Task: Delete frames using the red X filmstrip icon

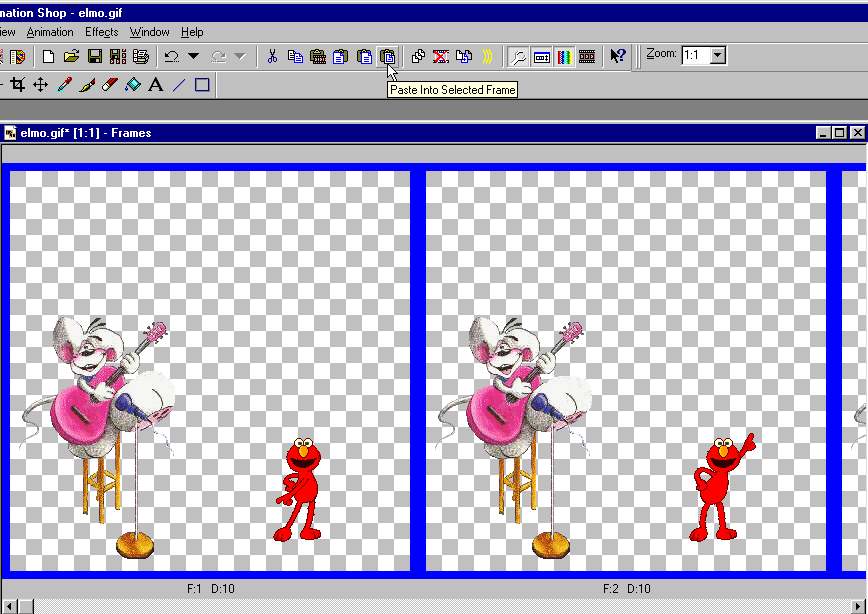Action: [x=441, y=56]
